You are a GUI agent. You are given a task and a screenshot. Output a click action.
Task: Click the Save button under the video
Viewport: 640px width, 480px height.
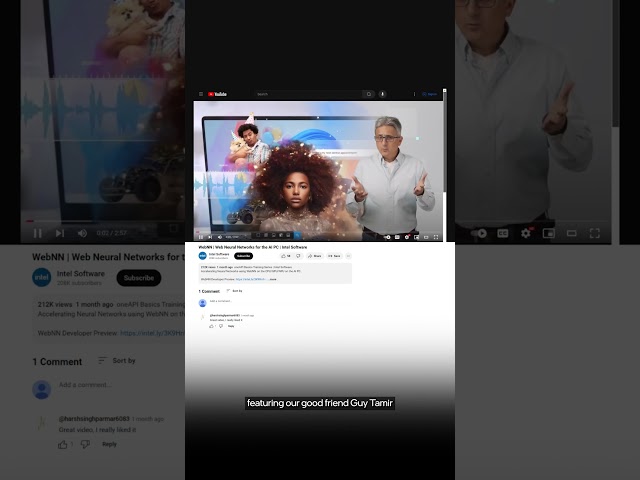click(x=334, y=256)
